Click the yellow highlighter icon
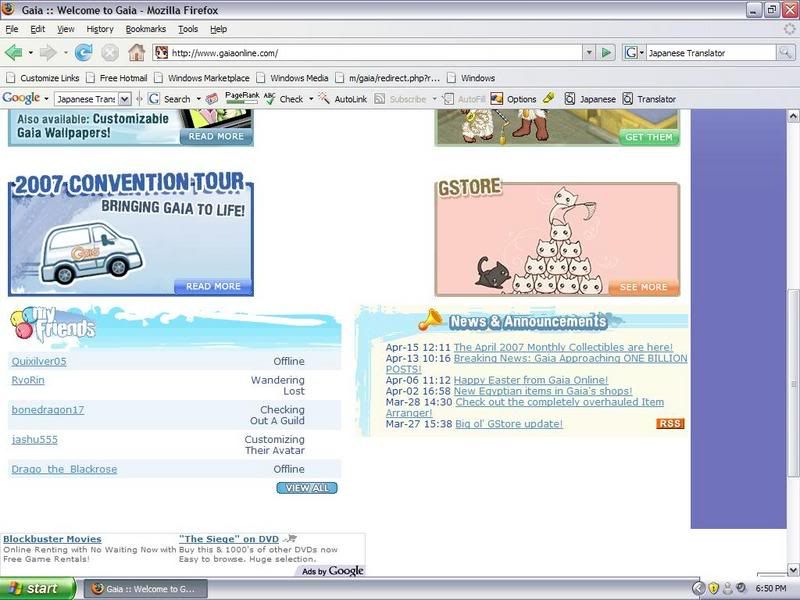The width and height of the screenshot is (800, 600). click(549, 98)
